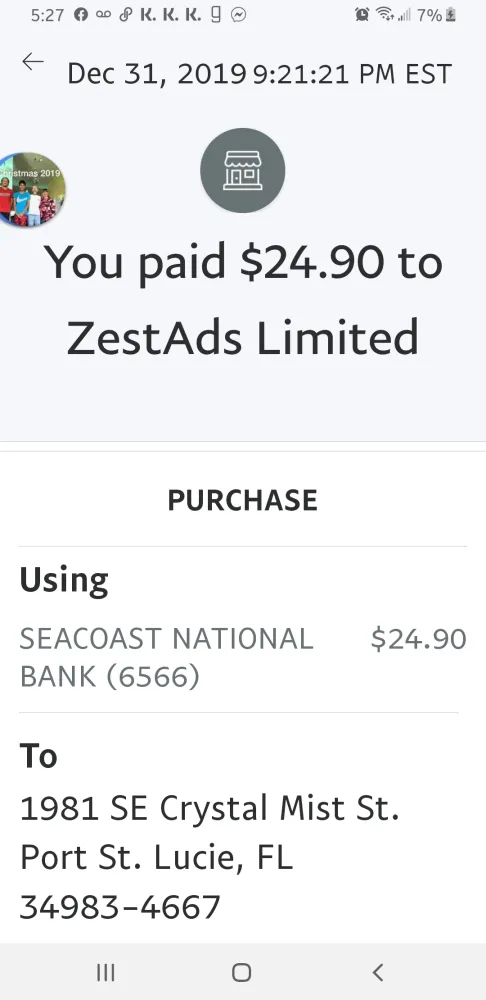Tap the first K. notification icon
This screenshot has height=1000, width=486.
click(147, 15)
